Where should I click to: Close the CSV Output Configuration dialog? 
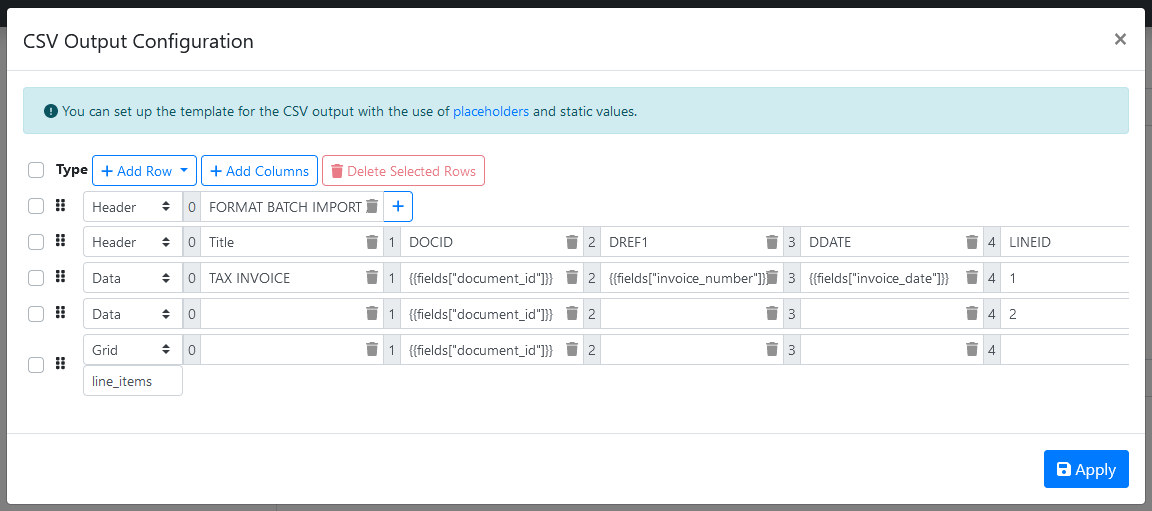pos(1120,39)
